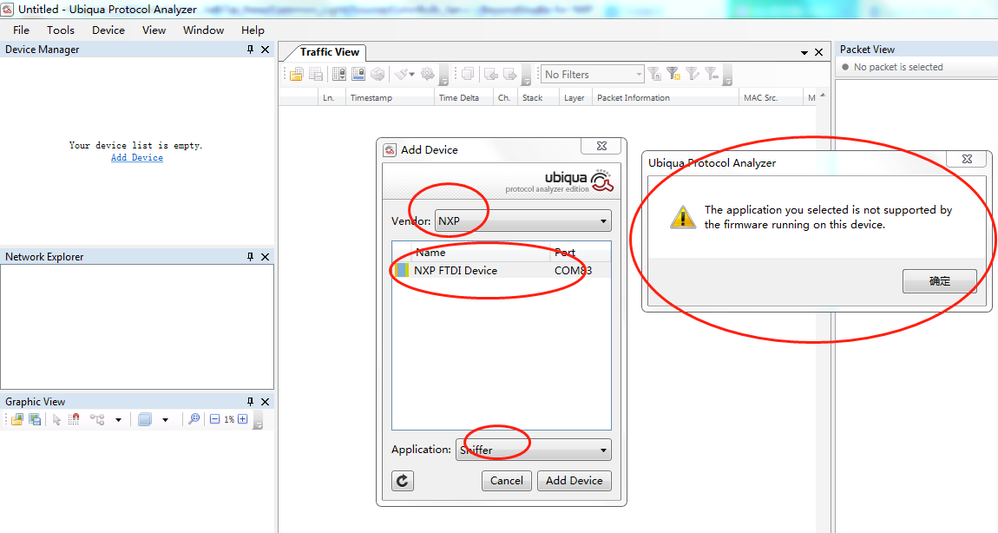Open capture file icon in Traffic View toolbar
The image size is (998, 533).
(x=297, y=75)
